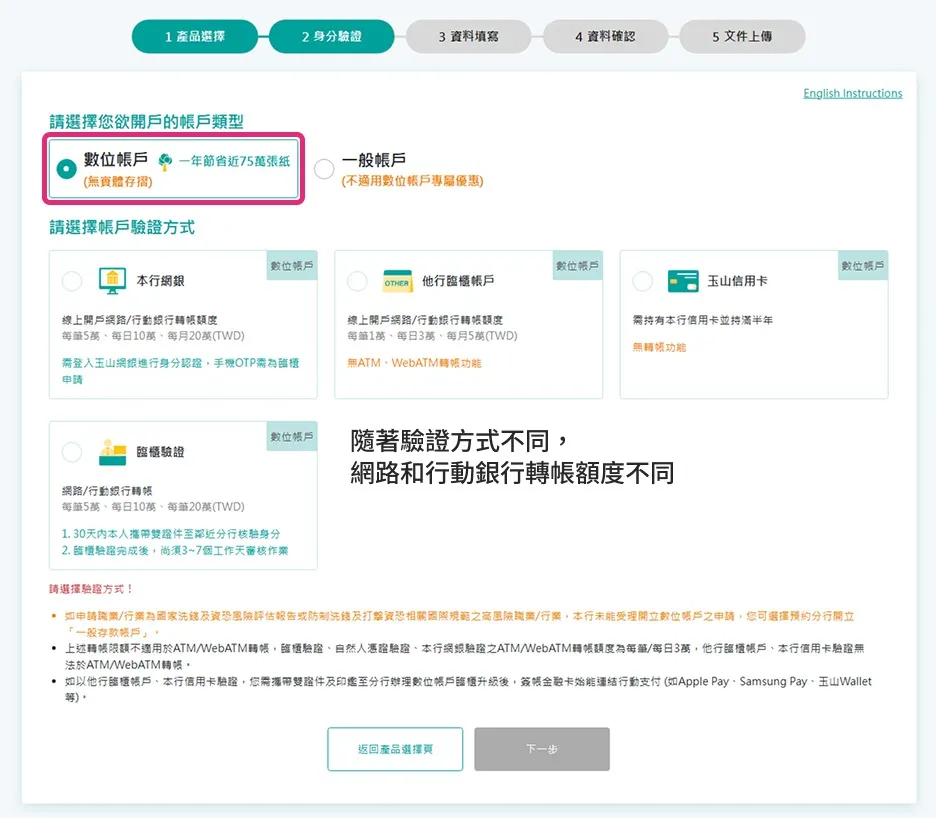Switch to step 1 產品選擇
Image resolution: width=936 pixels, height=818 pixels.
click(195, 36)
